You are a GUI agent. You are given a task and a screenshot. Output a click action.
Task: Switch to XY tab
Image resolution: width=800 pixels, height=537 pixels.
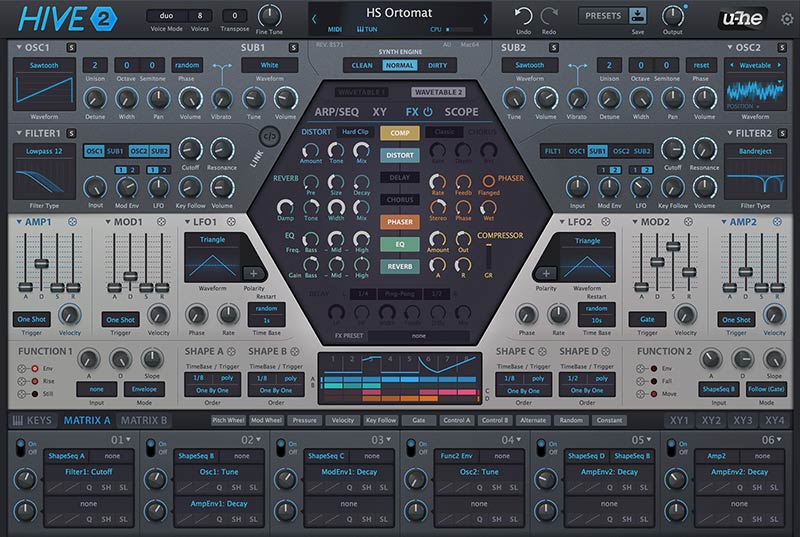pos(379,112)
